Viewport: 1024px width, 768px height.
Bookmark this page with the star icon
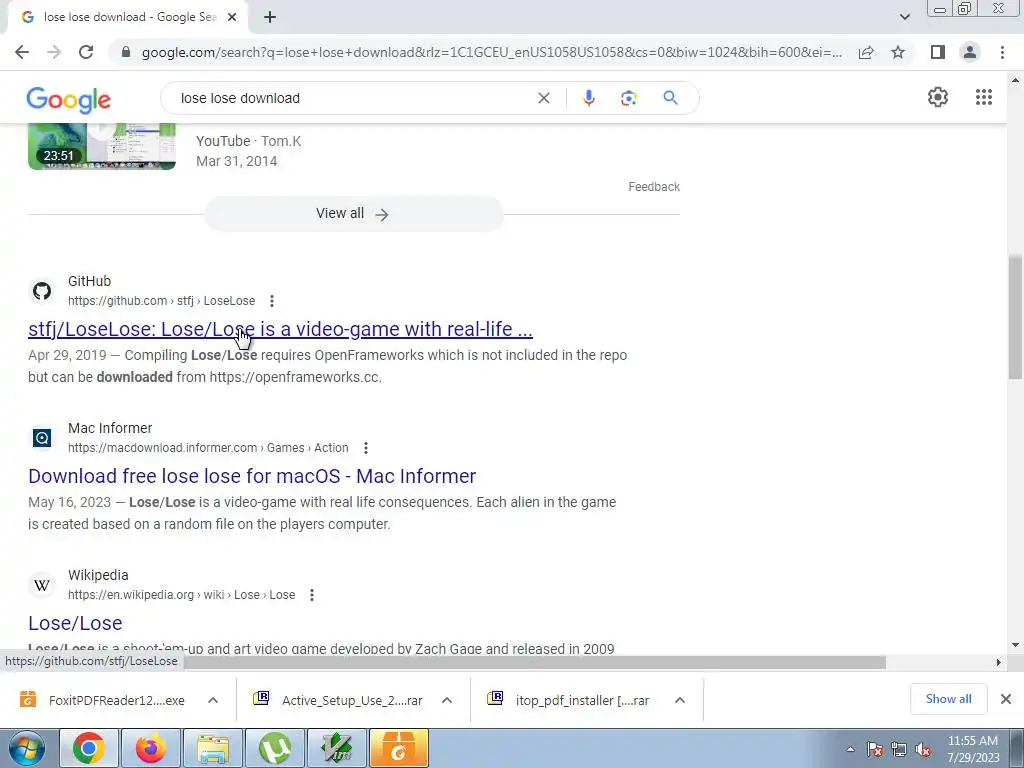(x=898, y=52)
